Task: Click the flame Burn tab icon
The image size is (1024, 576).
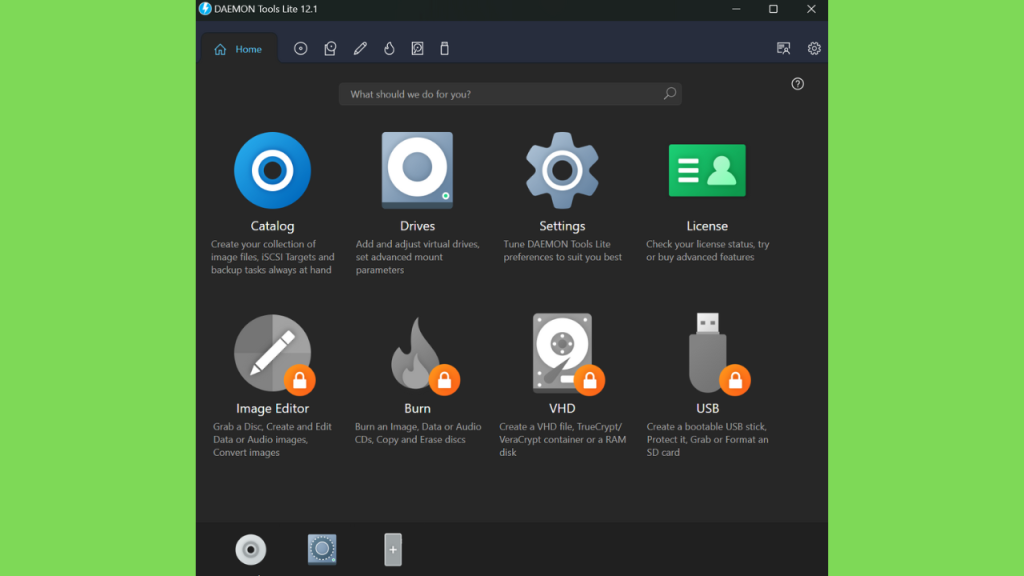Action: pos(389,49)
